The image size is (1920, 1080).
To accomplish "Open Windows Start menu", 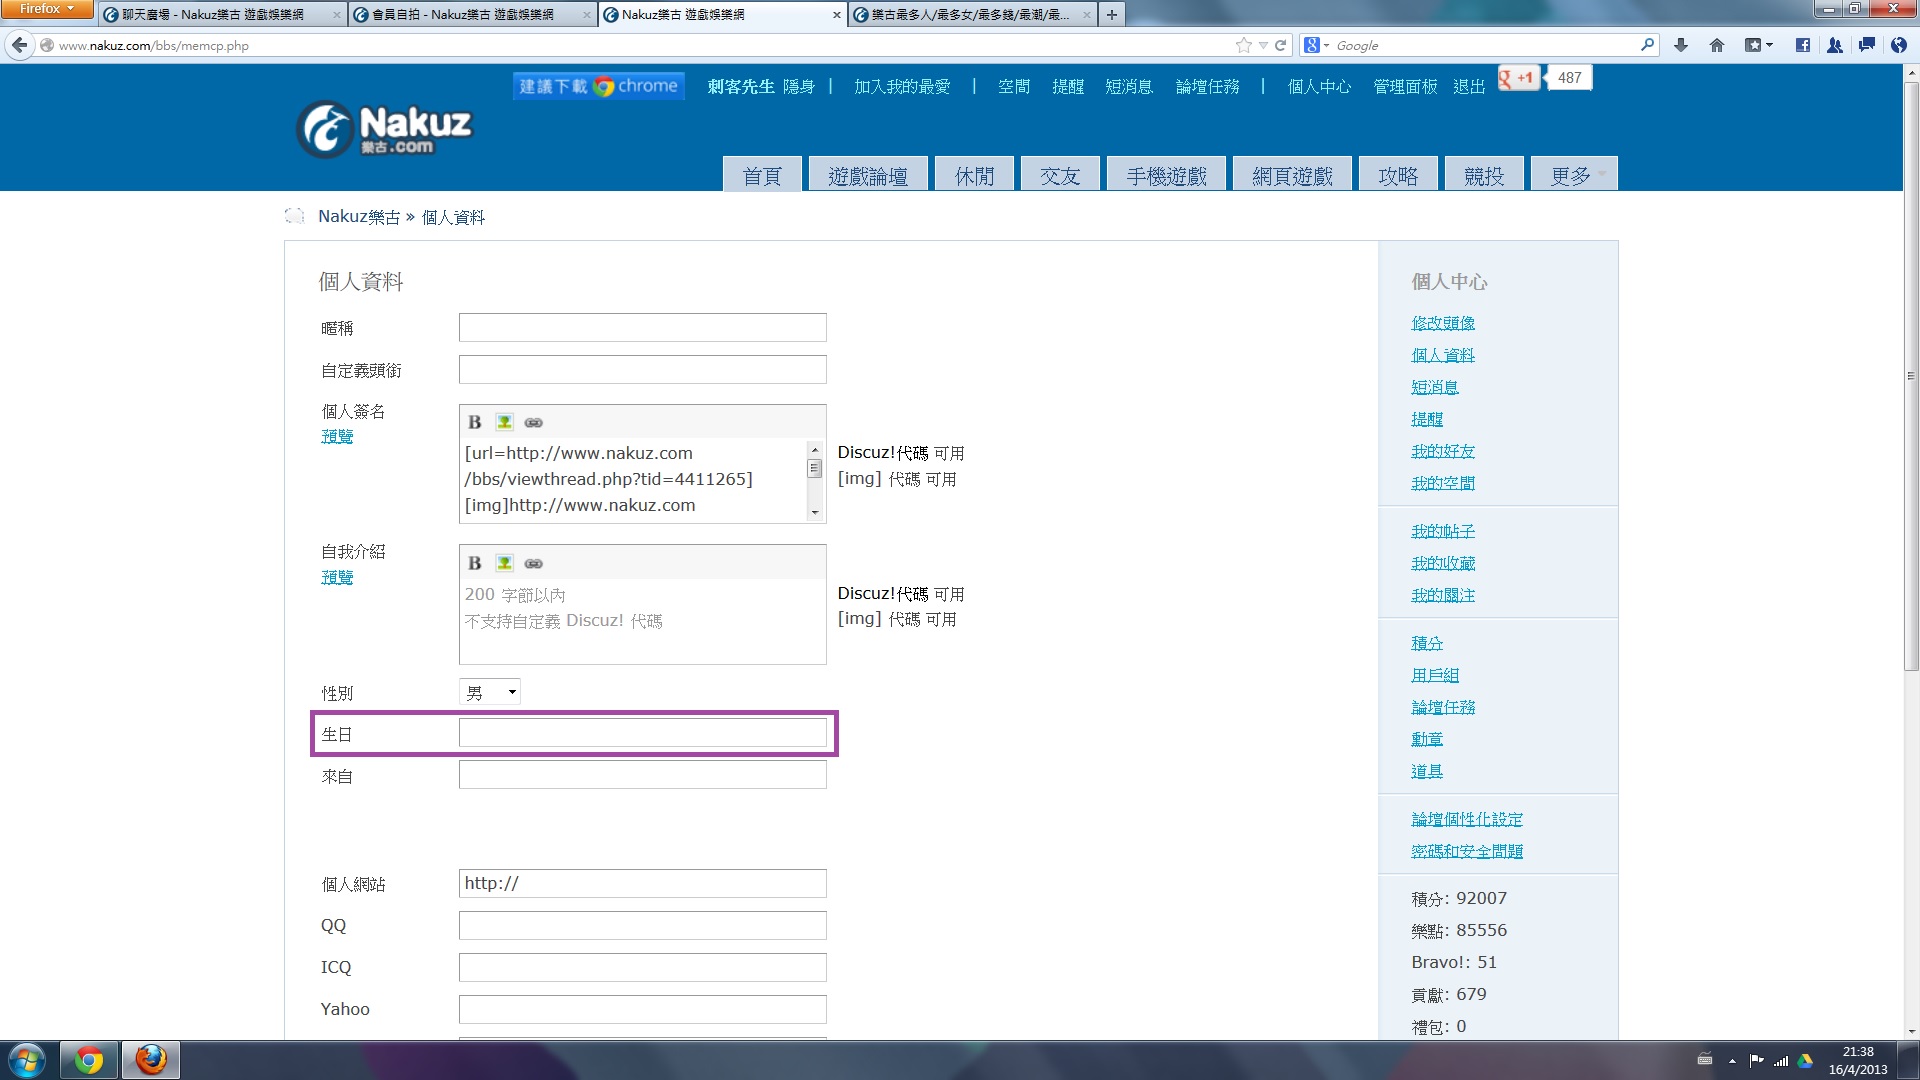I will (27, 1060).
